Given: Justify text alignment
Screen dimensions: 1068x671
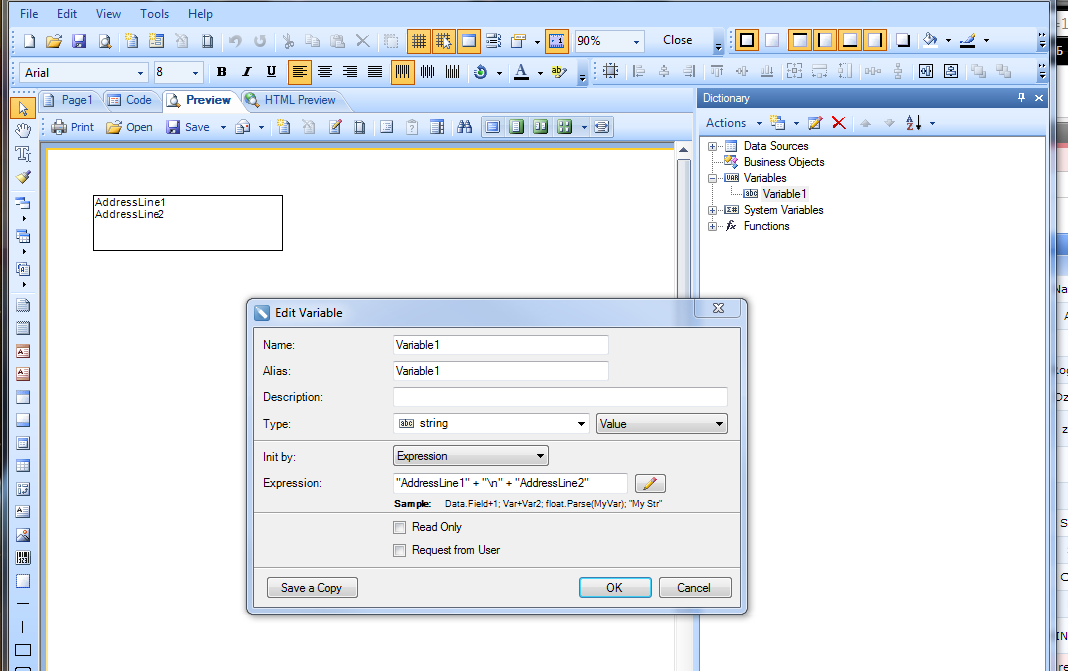Looking at the screenshot, I should coord(375,72).
